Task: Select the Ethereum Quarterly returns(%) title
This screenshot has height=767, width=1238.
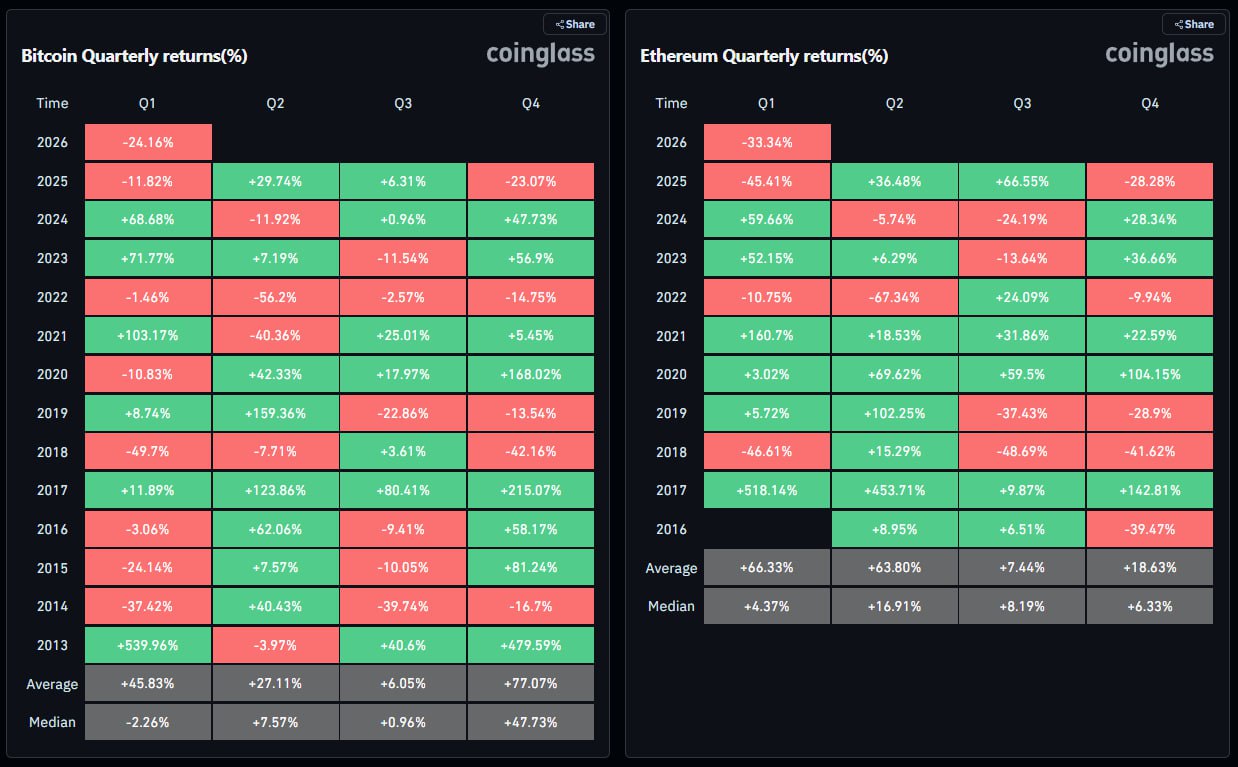Action: [764, 56]
